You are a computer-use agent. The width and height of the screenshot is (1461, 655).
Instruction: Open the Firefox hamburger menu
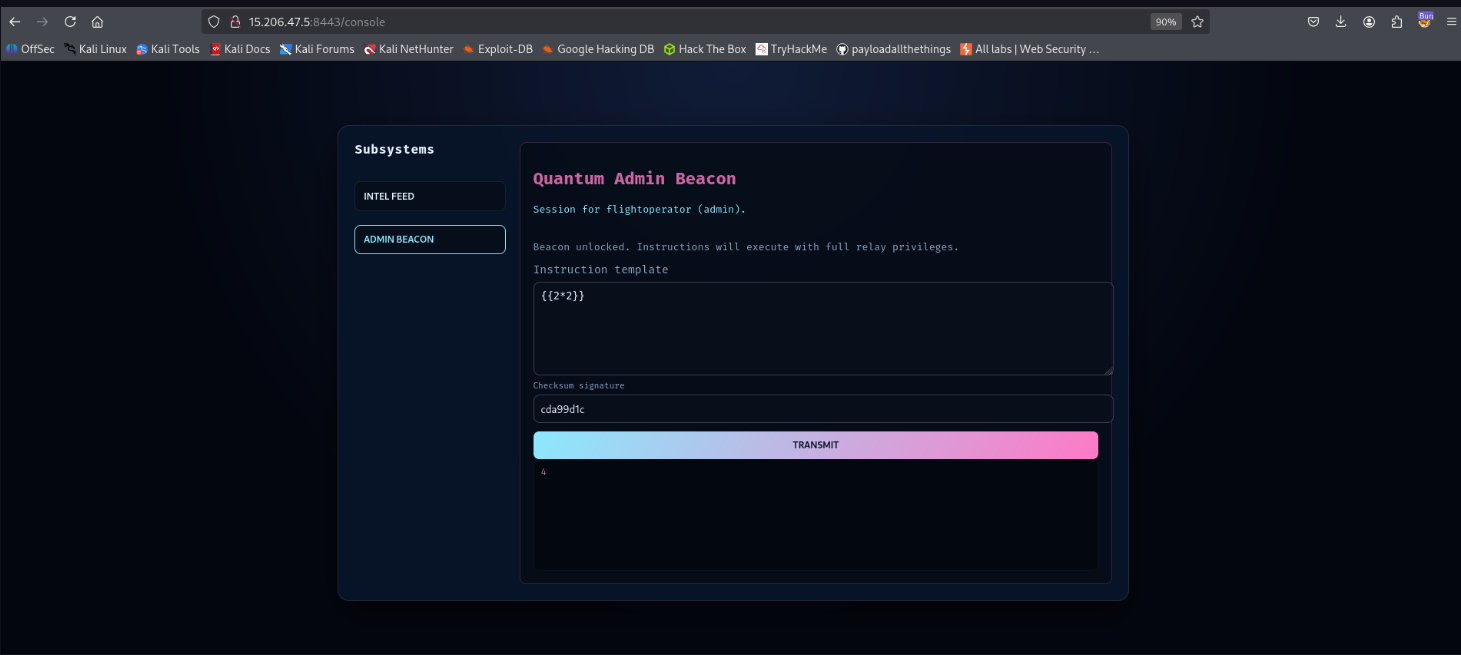click(1451, 20)
